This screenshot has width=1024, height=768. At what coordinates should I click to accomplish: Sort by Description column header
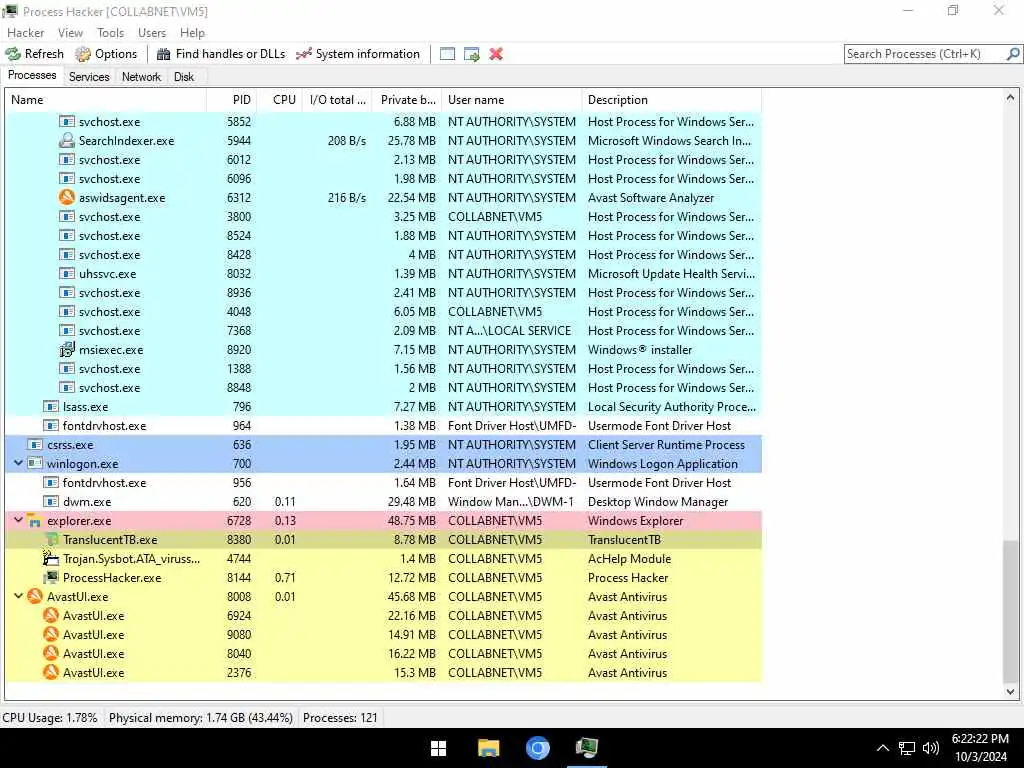[671, 100]
